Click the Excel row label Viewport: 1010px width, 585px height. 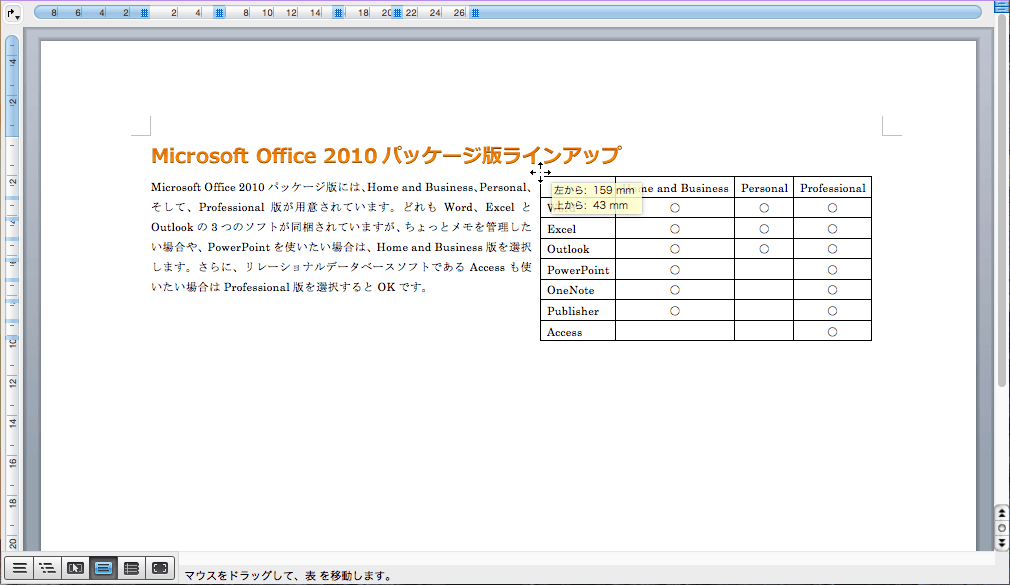(562, 229)
